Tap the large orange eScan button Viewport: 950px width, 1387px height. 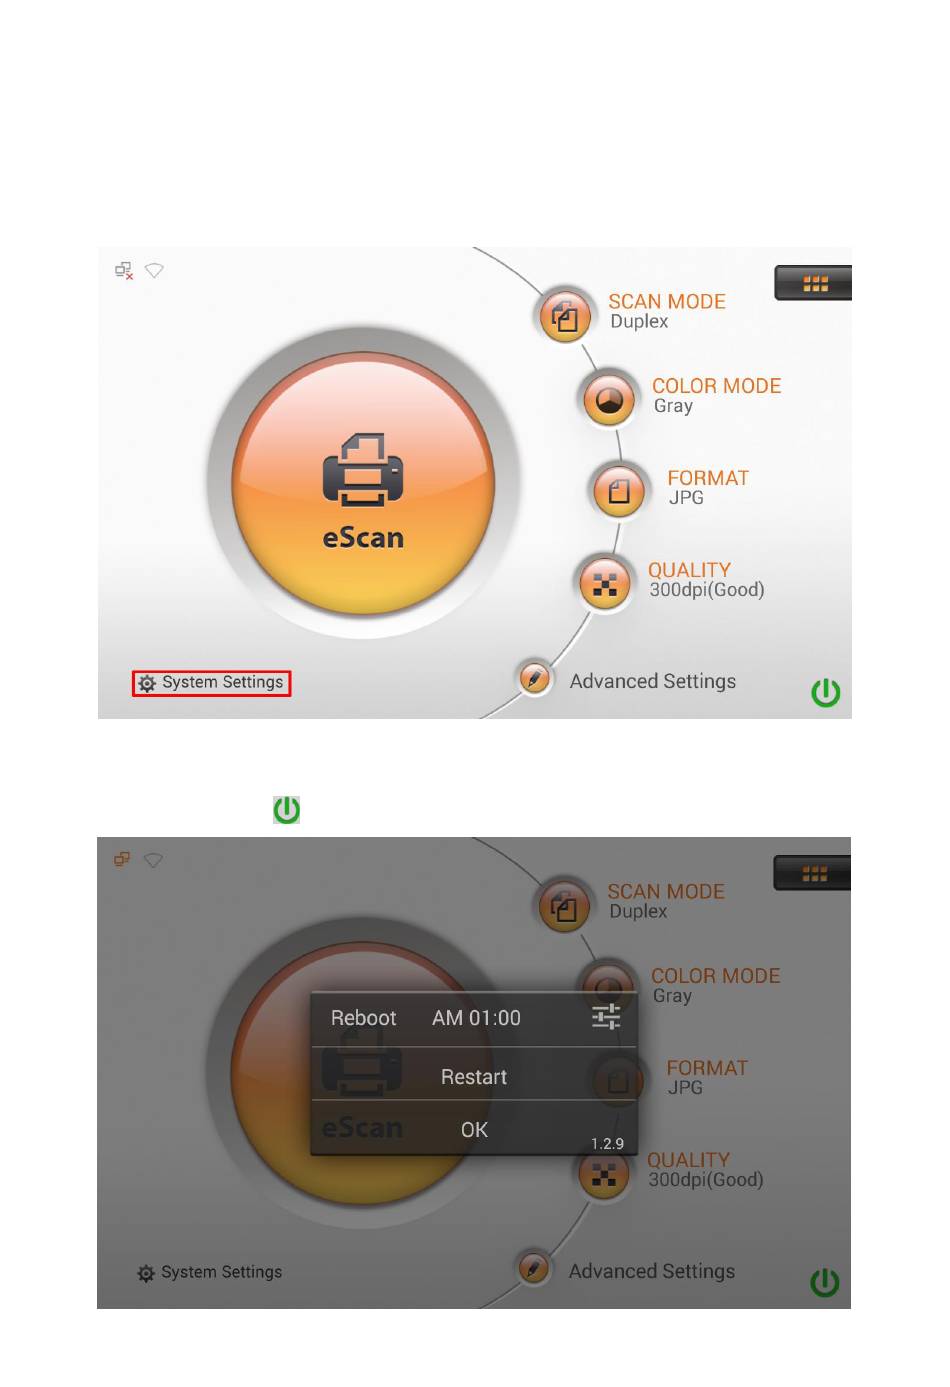pos(363,484)
